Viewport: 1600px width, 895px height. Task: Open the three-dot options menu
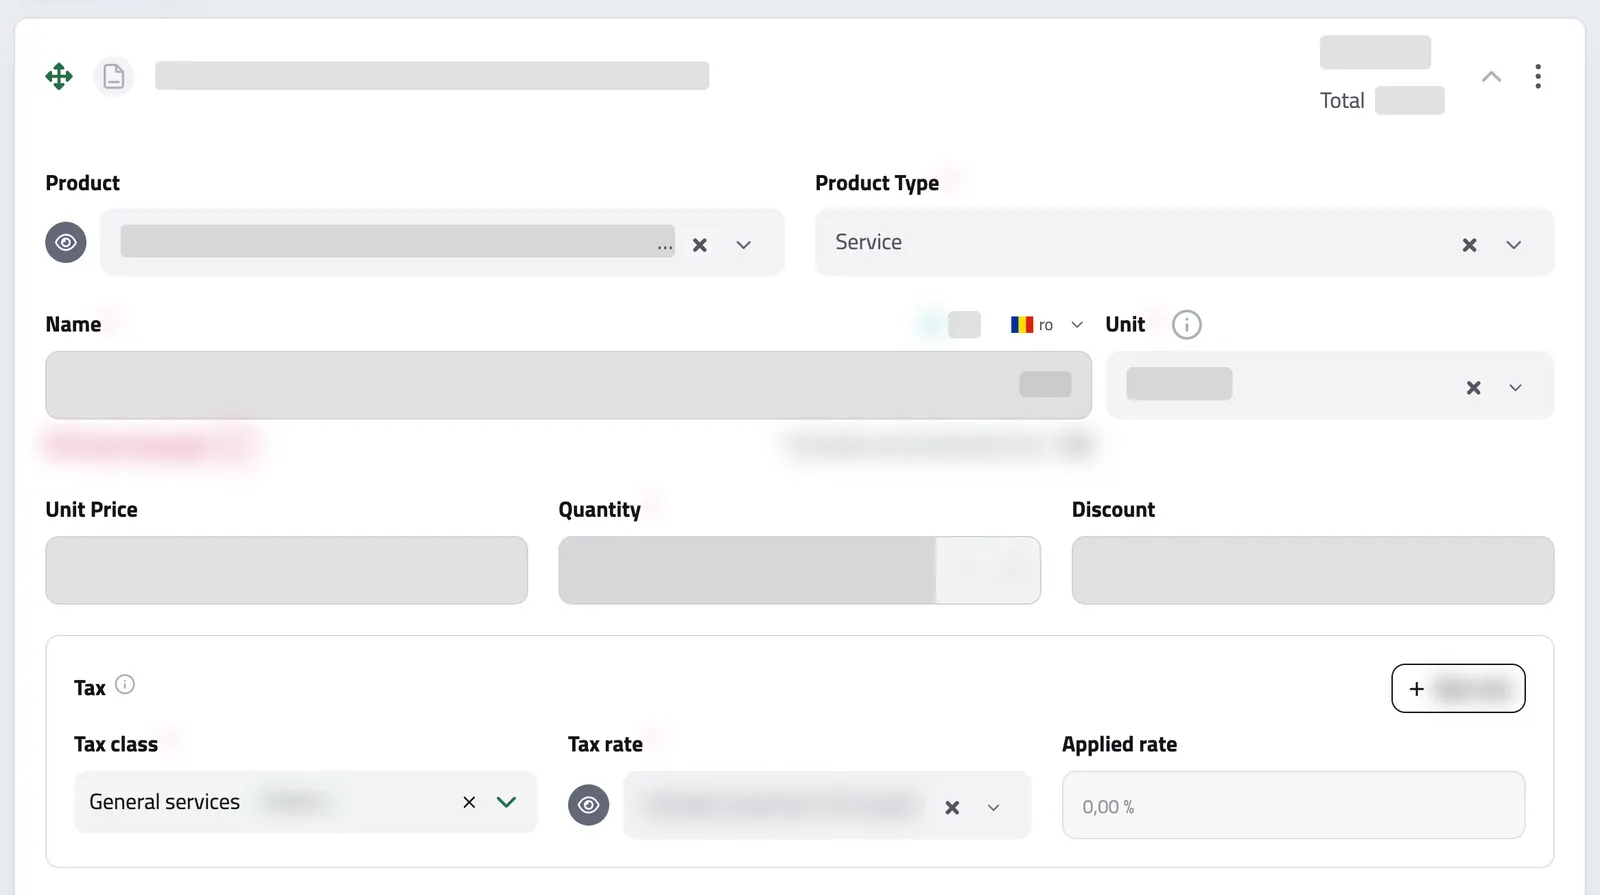tap(1538, 76)
